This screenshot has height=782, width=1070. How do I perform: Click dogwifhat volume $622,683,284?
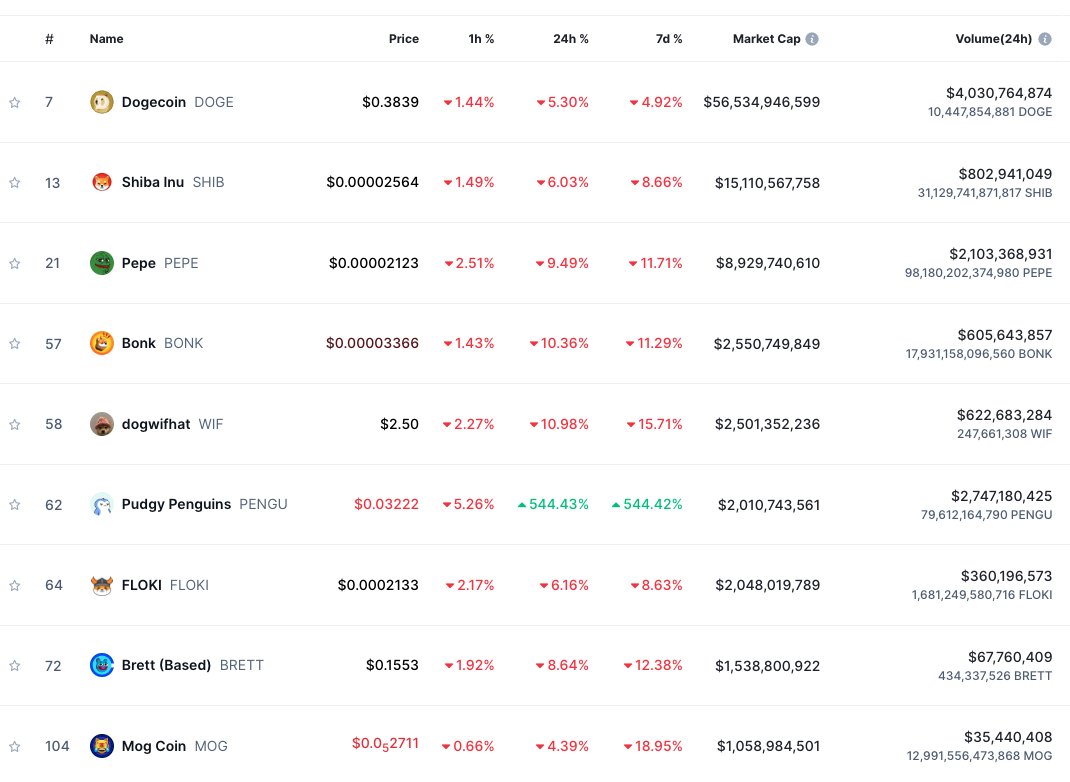[1004, 415]
